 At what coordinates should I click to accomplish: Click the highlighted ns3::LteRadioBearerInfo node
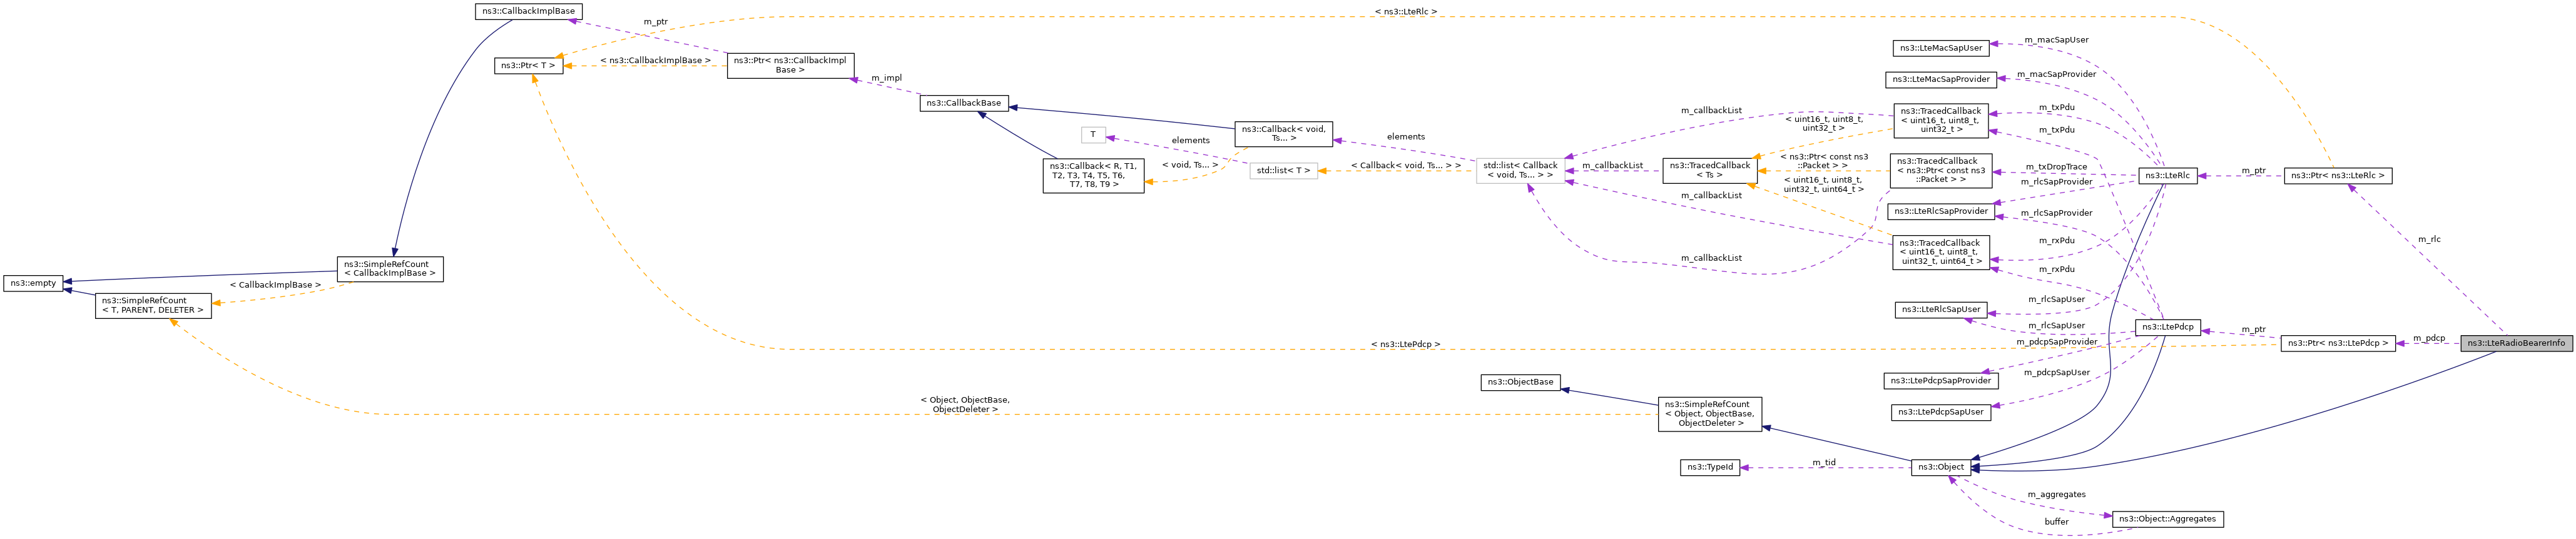(2516, 344)
